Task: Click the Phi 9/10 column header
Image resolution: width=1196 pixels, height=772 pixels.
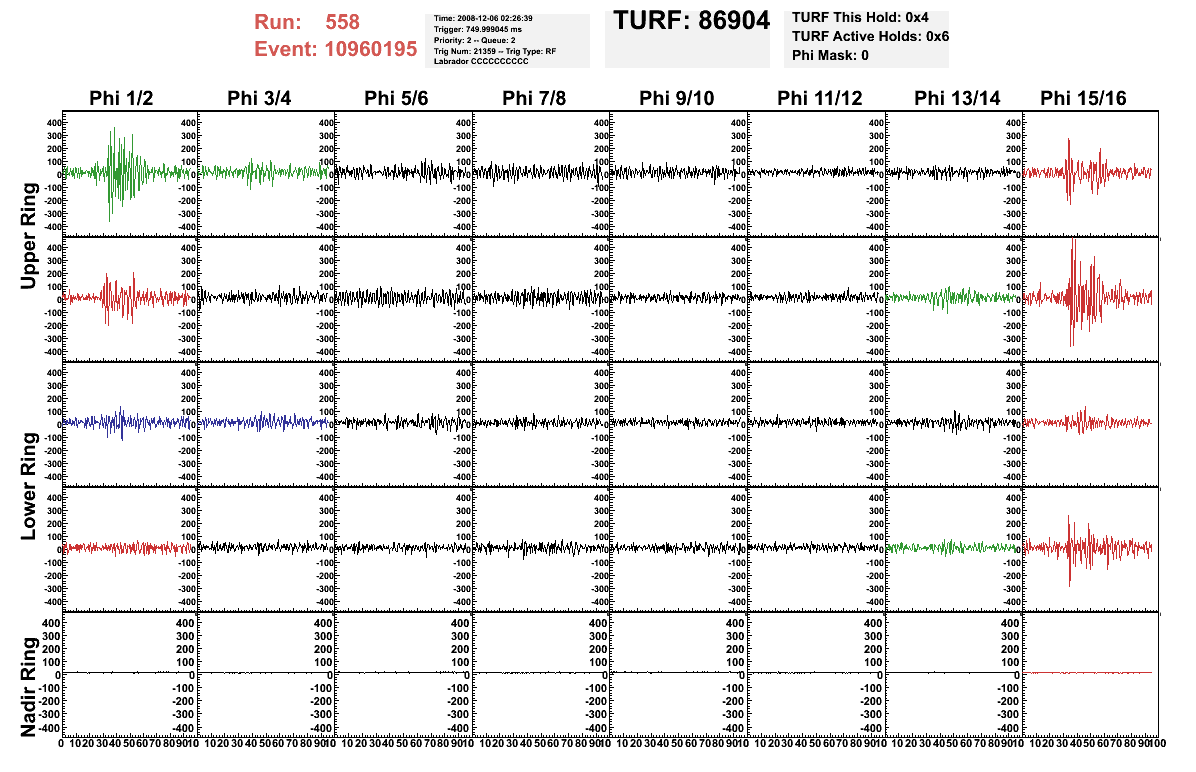Action: point(677,98)
